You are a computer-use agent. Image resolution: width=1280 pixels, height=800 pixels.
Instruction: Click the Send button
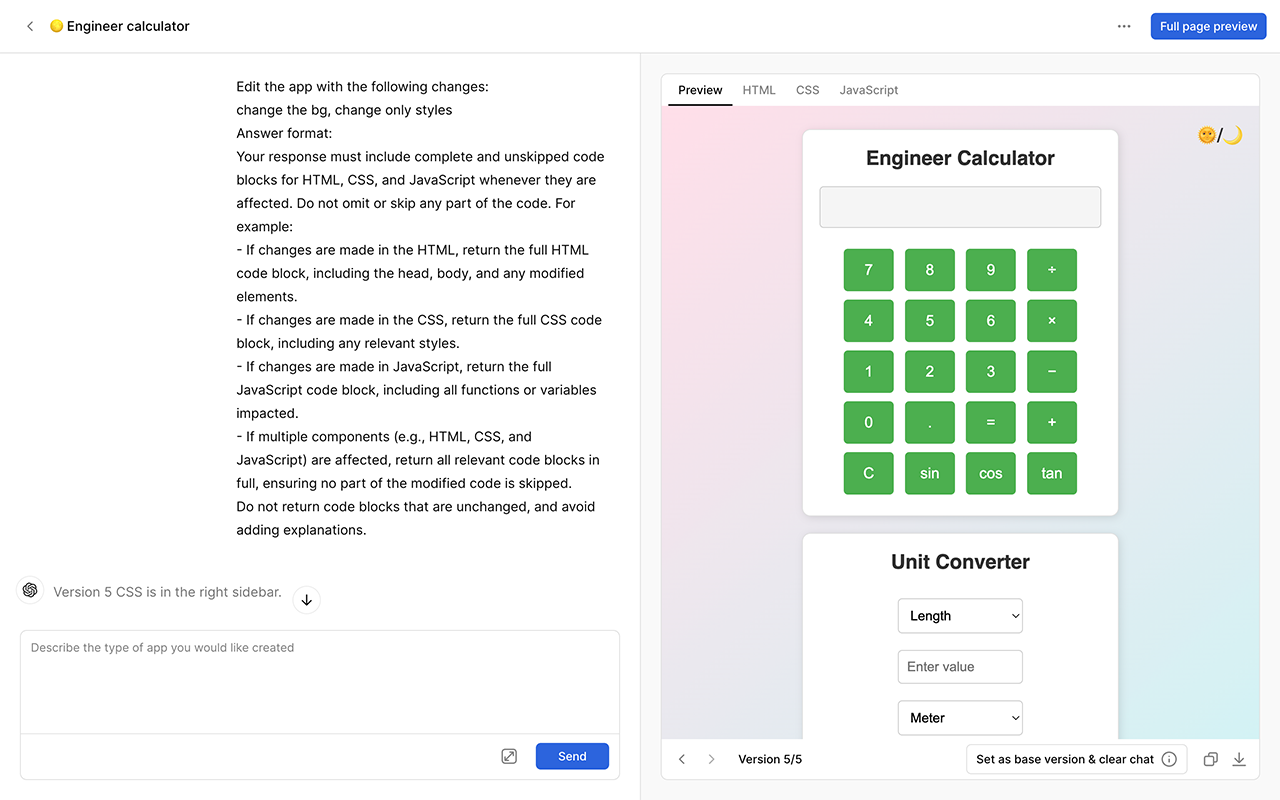tap(572, 756)
